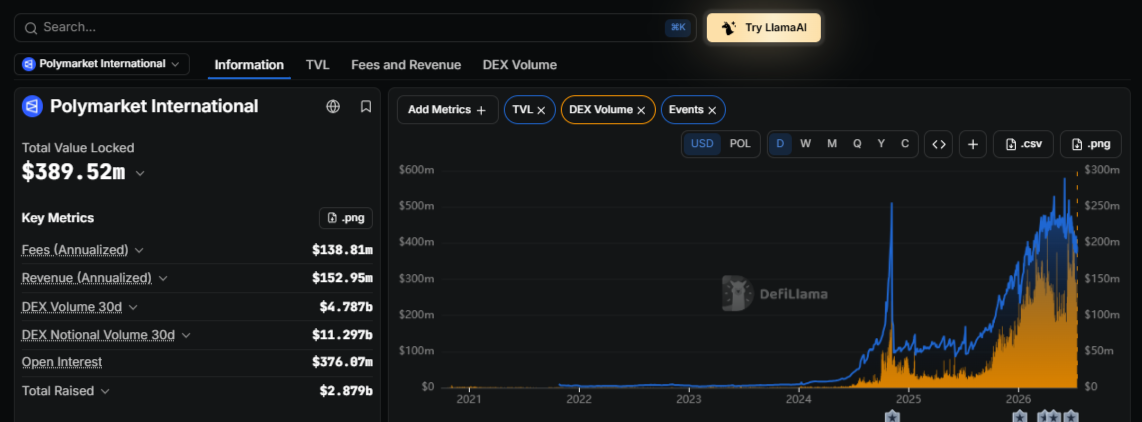Open the TVL tab
The image size is (1142, 422).
318,65
